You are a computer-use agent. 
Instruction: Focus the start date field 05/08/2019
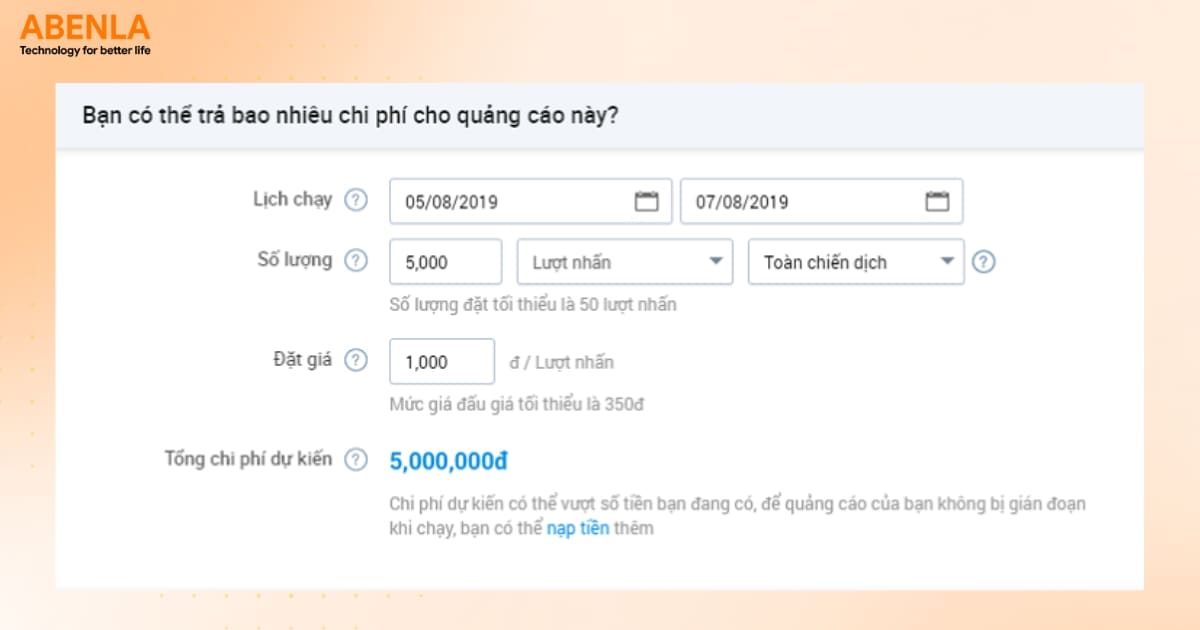tap(530, 201)
